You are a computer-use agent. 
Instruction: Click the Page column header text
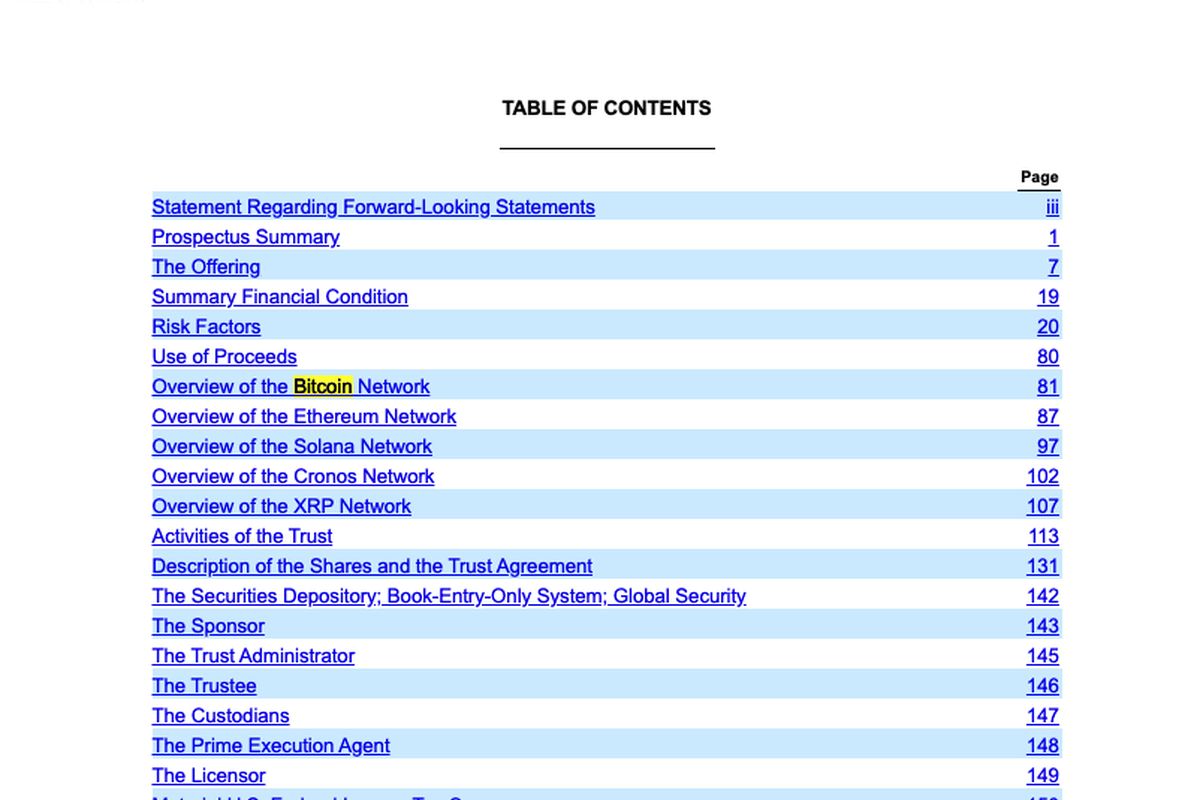[1040, 177]
